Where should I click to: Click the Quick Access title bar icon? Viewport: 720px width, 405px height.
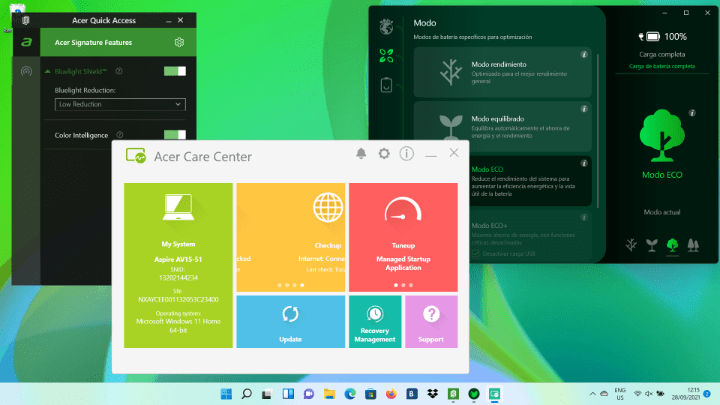(x=26, y=20)
